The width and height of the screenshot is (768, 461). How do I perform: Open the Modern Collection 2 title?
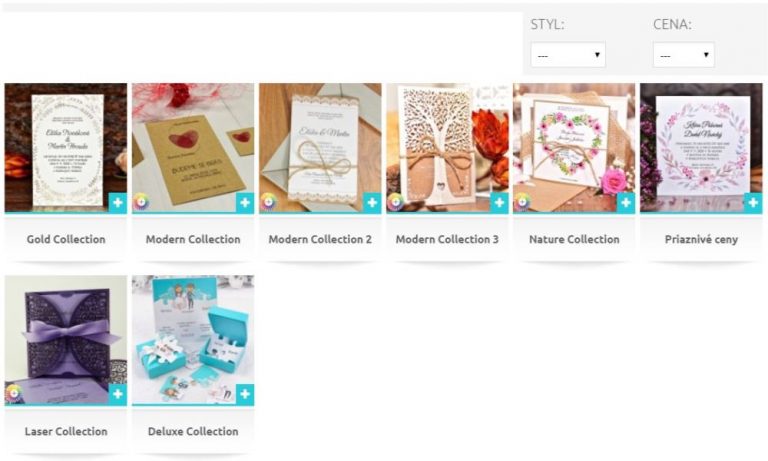click(320, 239)
